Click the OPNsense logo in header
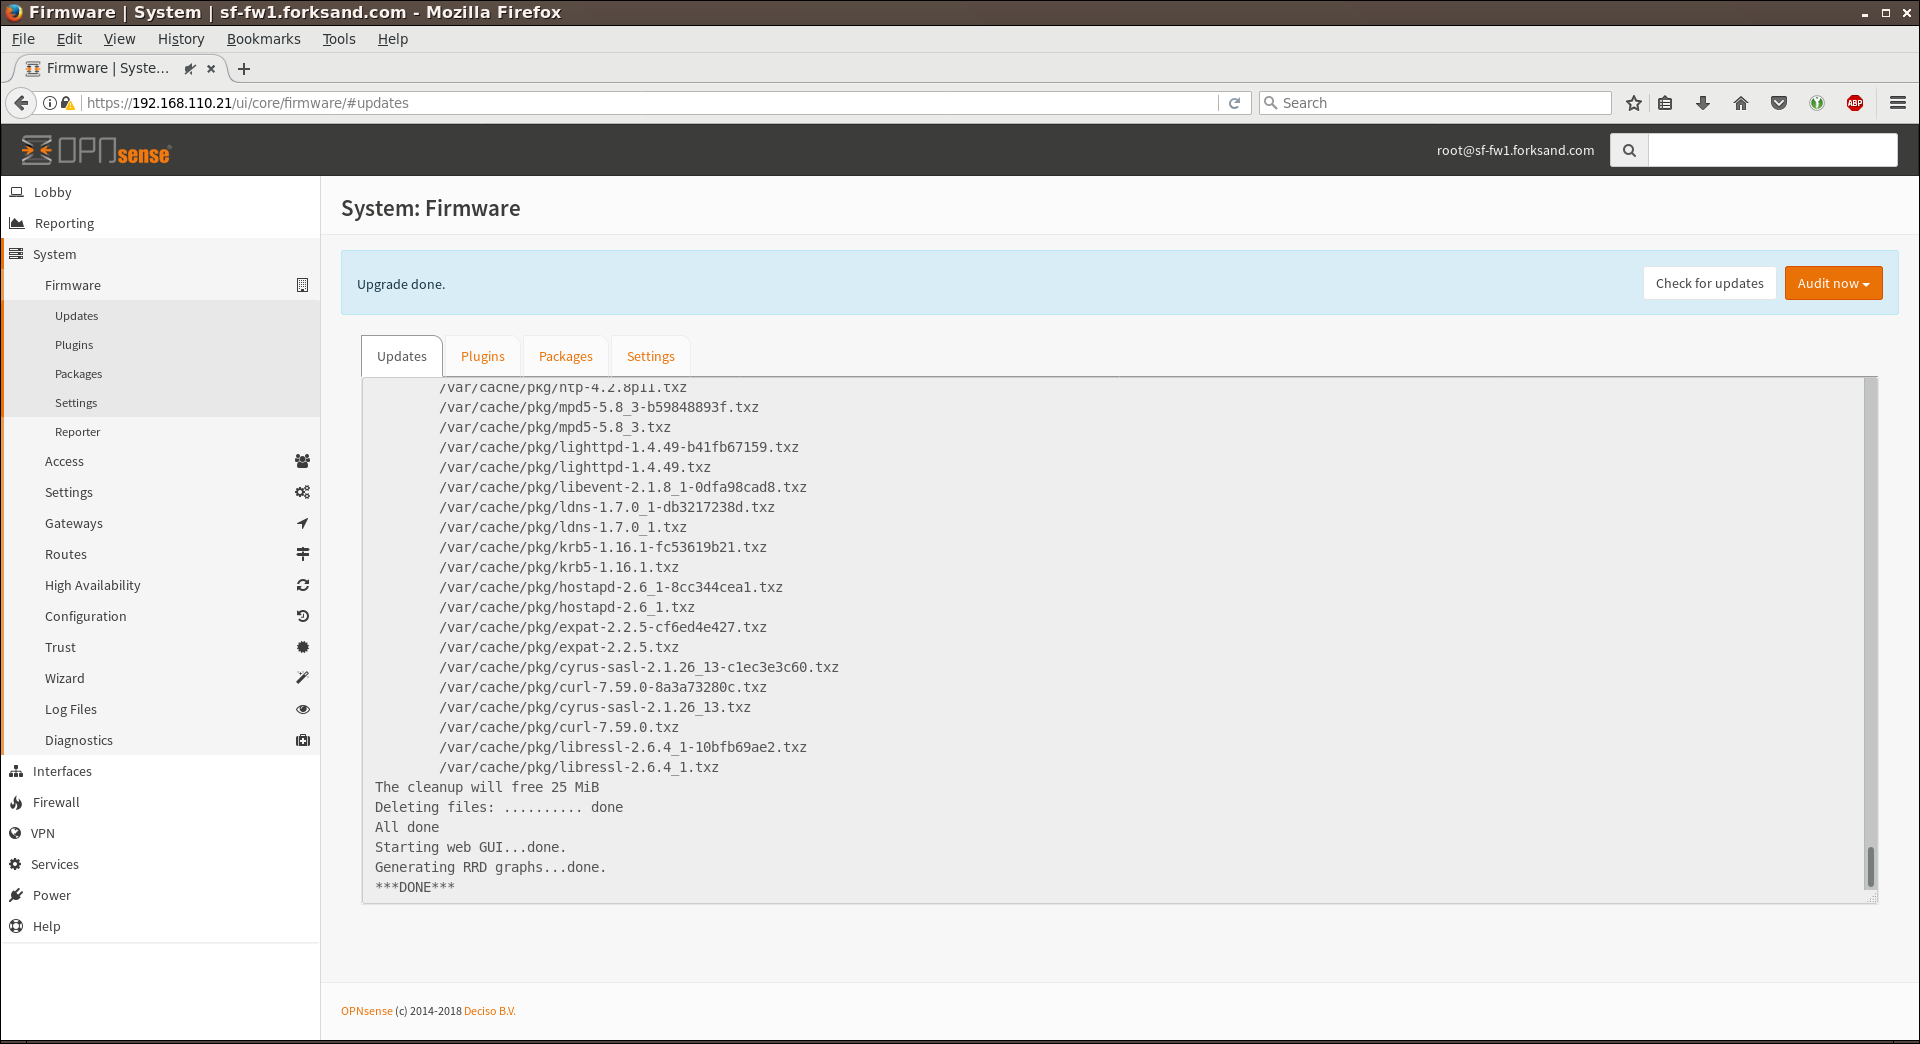1920x1044 pixels. (96, 151)
